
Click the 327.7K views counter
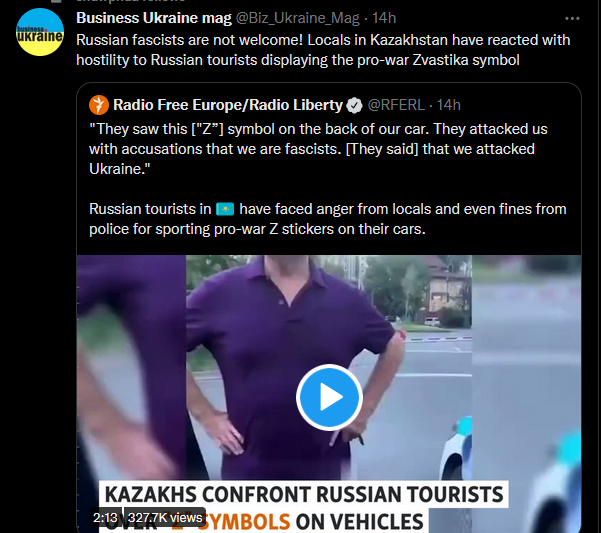pos(165,518)
